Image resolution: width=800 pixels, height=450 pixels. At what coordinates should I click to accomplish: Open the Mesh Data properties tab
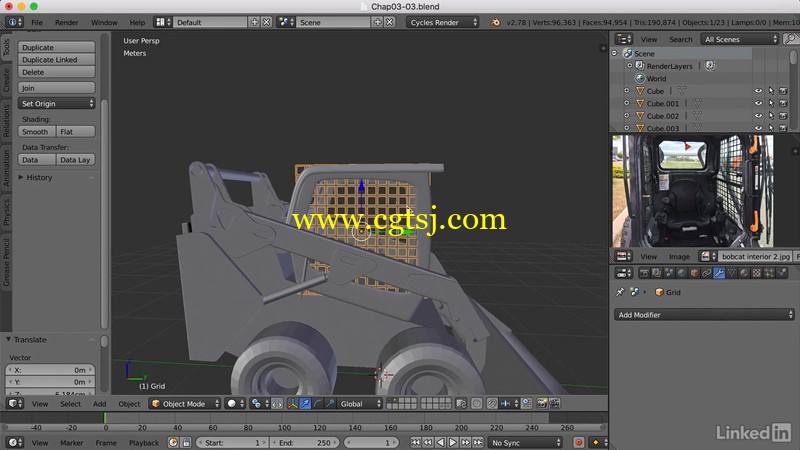732,273
